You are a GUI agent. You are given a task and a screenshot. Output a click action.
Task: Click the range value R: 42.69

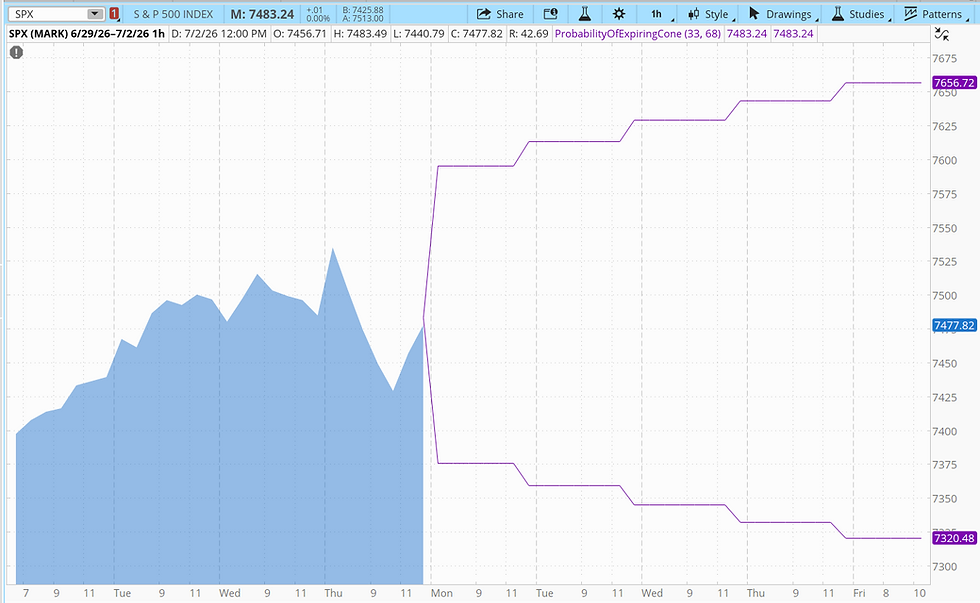(529, 34)
